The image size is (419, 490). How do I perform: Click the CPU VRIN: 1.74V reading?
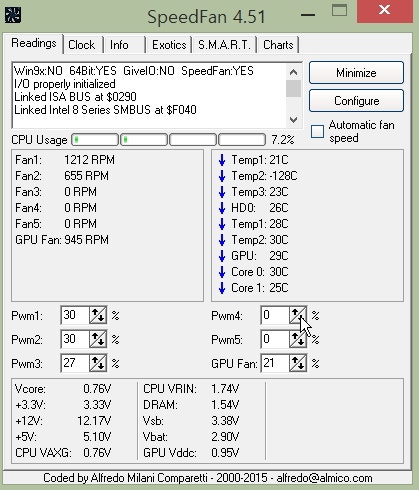pos(191,389)
